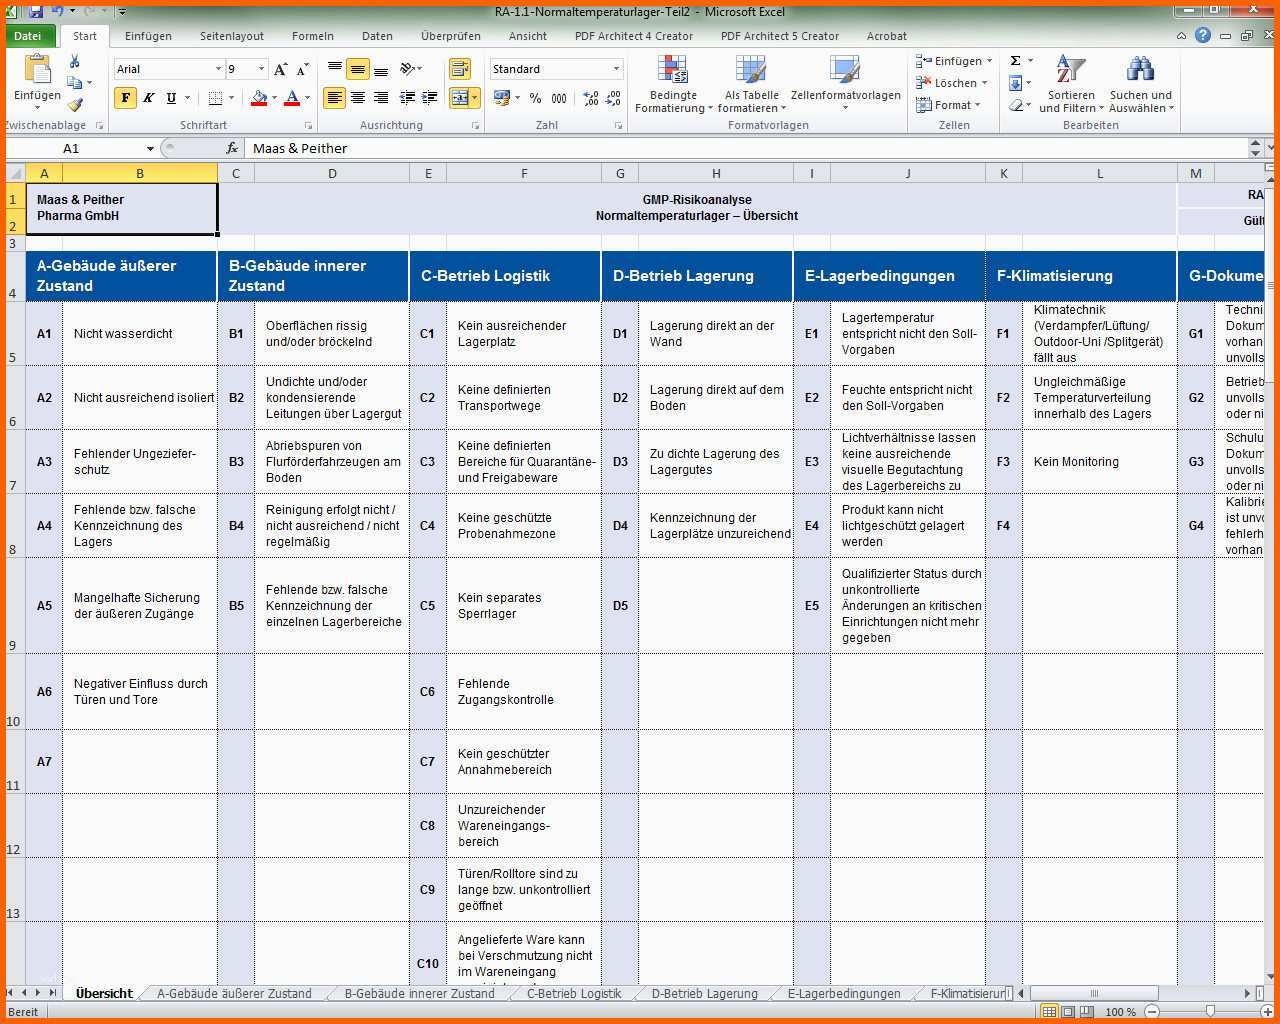Toggle the wrap text button

click(459, 69)
